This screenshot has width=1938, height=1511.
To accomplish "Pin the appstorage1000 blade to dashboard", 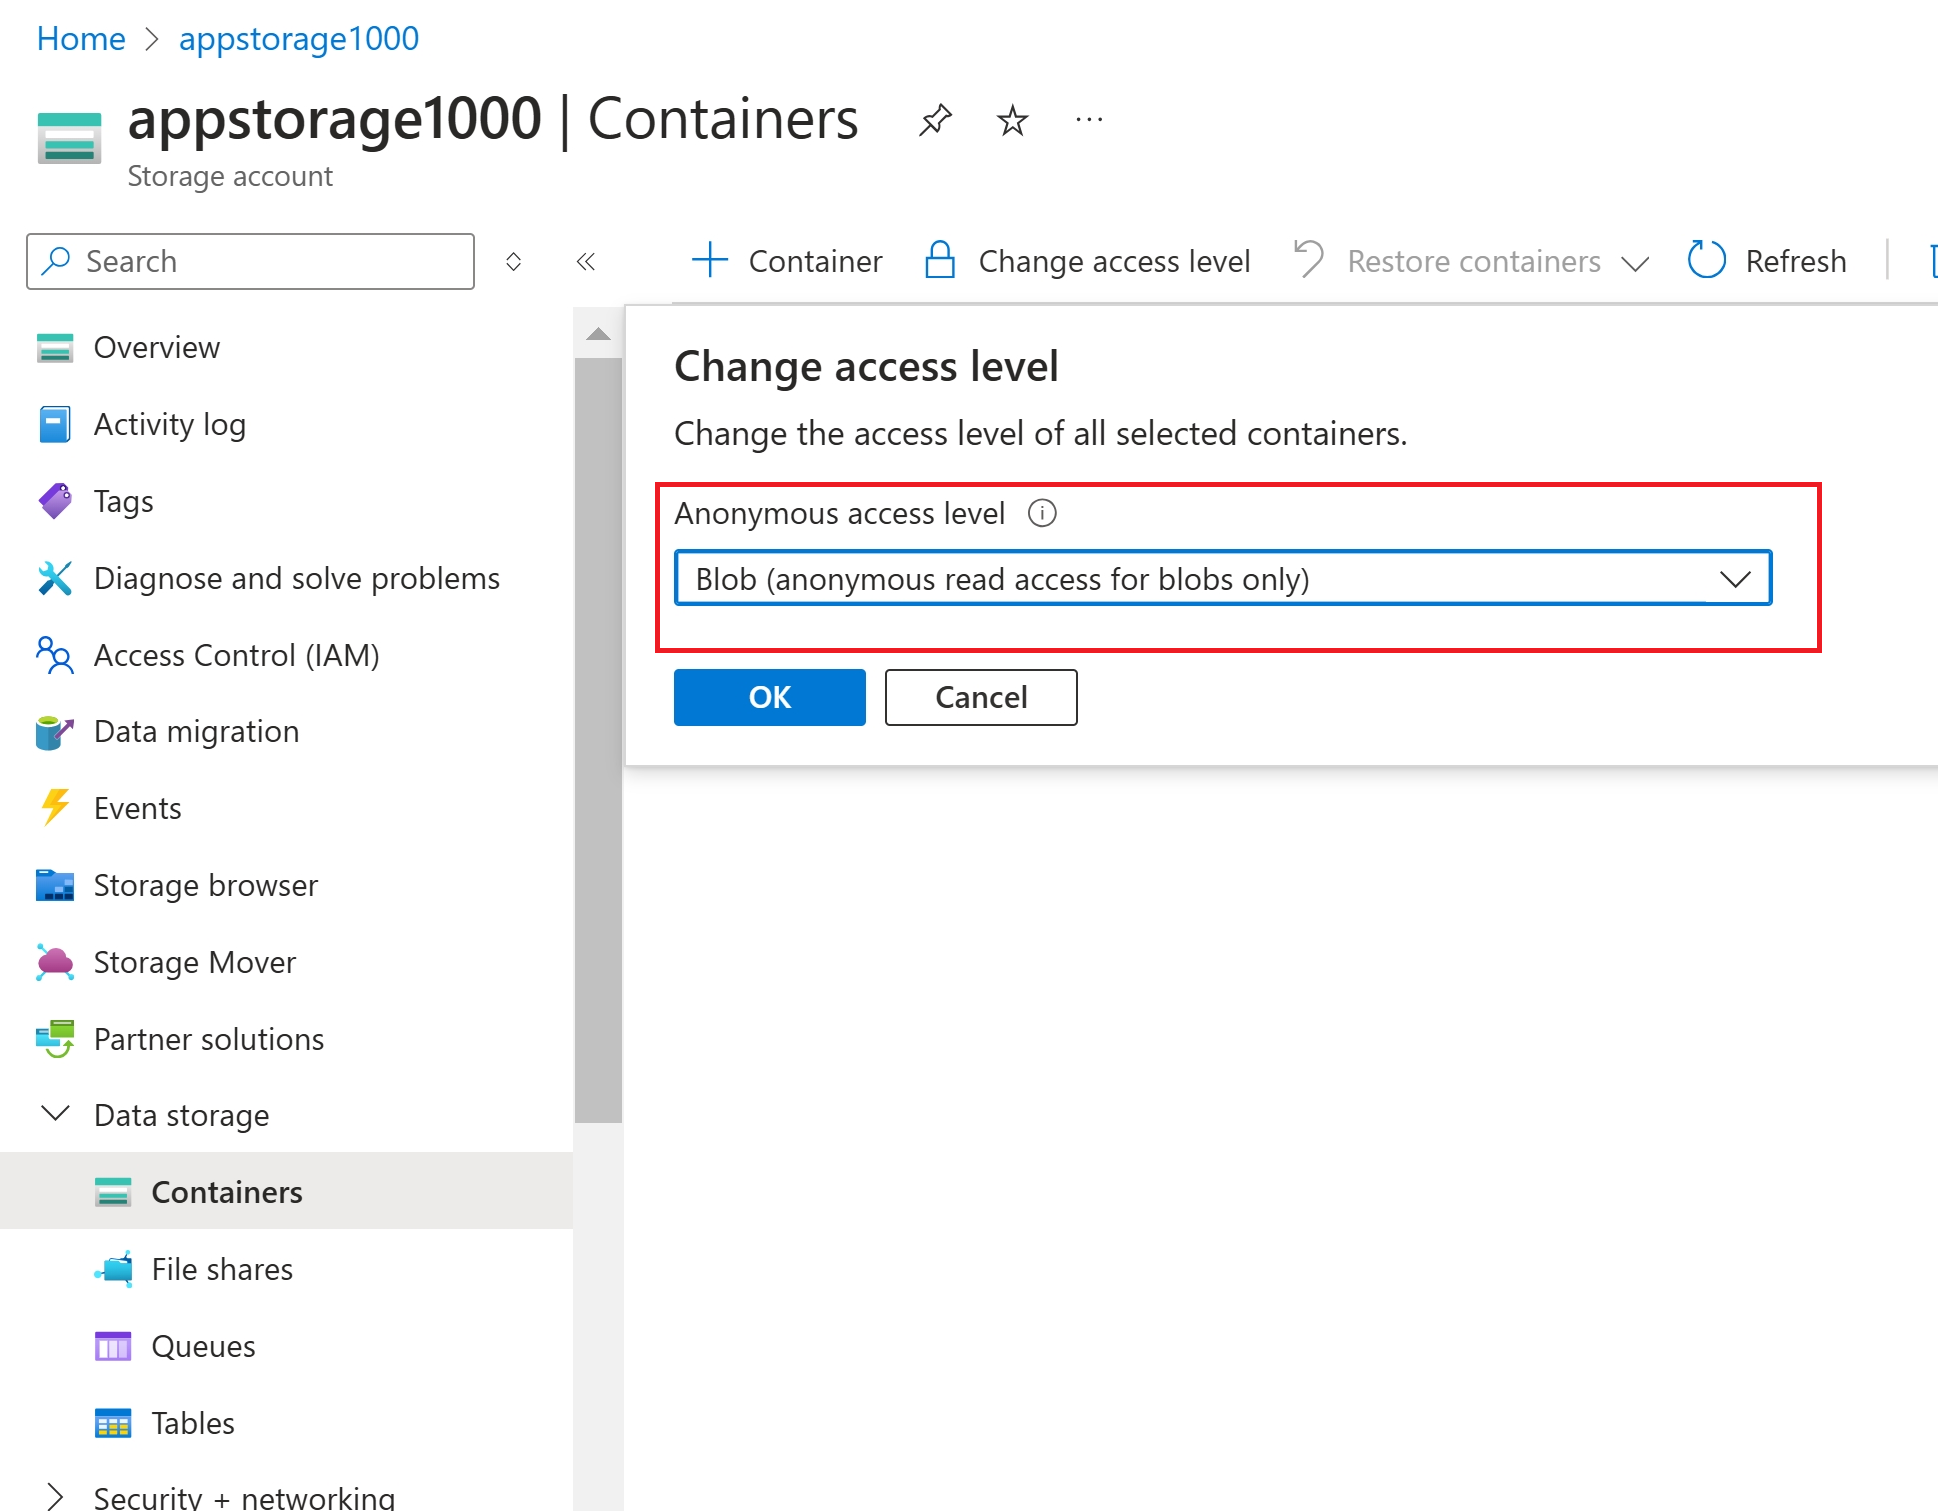I will pos(935,120).
